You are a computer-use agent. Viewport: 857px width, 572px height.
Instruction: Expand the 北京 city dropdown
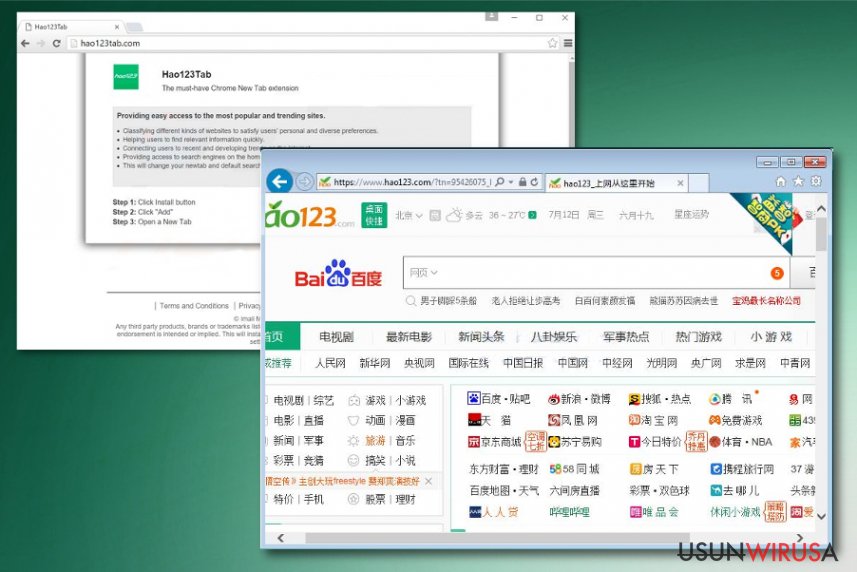[408, 215]
